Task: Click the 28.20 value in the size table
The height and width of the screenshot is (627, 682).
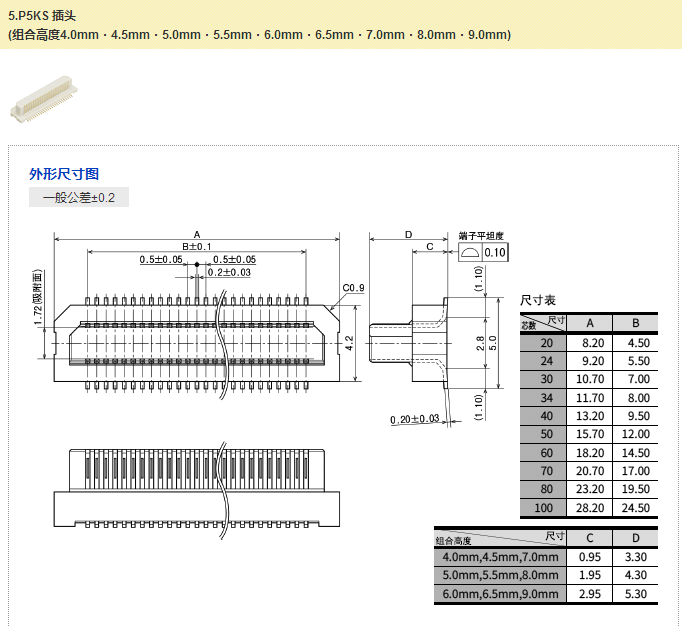Action: [x=590, y=508]
